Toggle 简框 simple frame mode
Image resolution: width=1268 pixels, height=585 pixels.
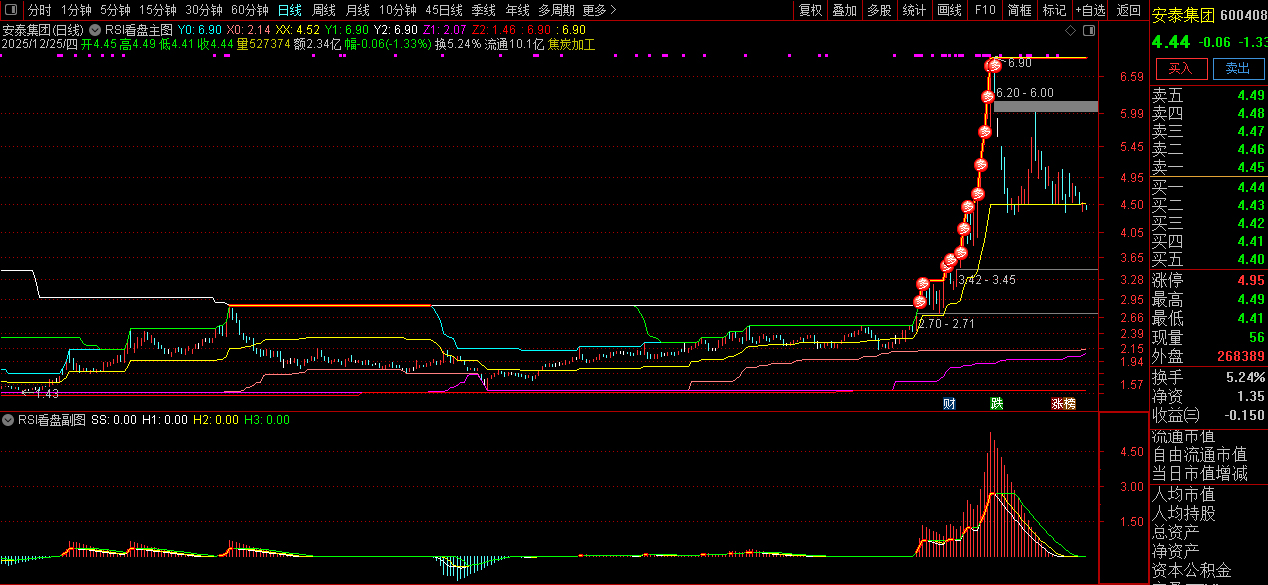[x=1019, y=10]
